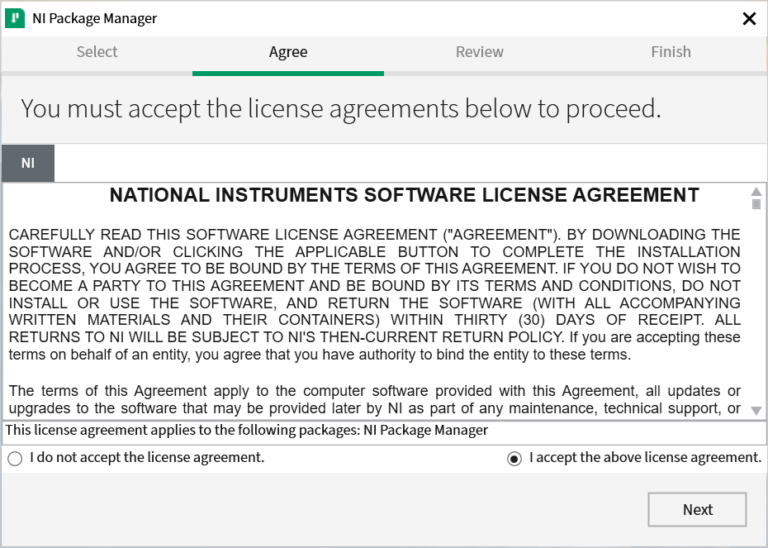Jump to the Finish step tab
The image size is (768, 548).
click(x=670, y=52)
